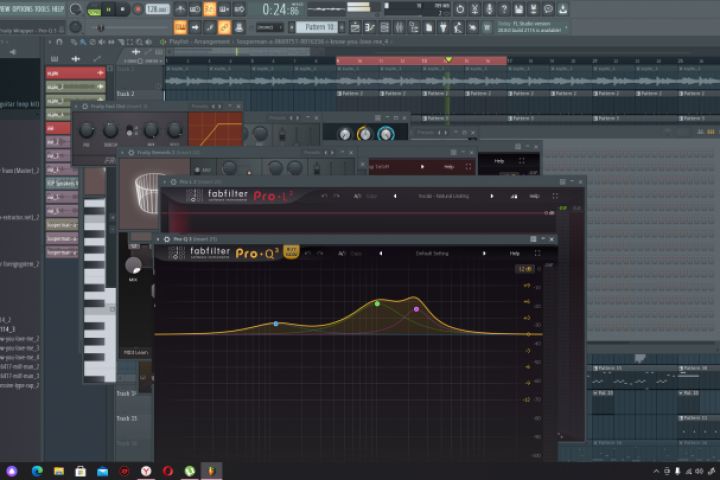Open Microsoft Edge from the taskbar
The width and height of the screenshot is (720, 480).
[37, 471]
